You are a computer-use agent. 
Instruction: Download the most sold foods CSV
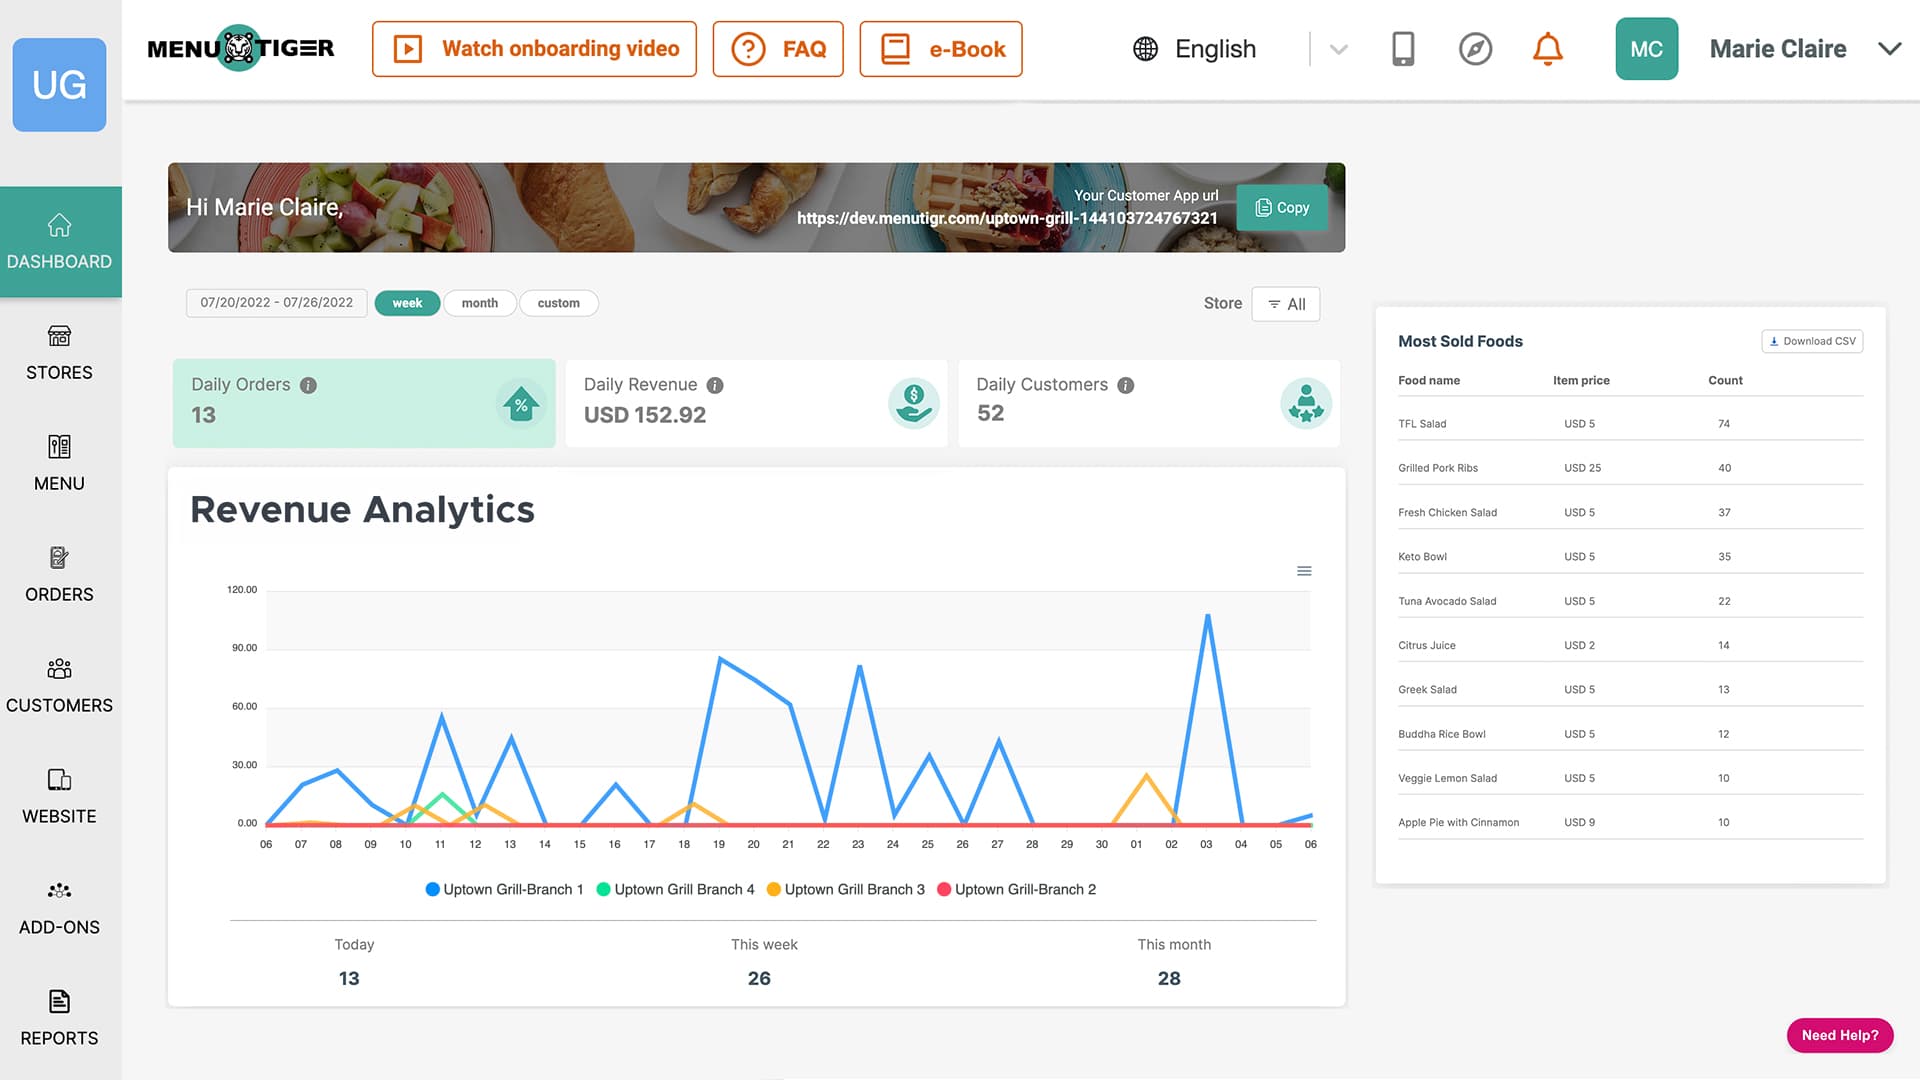pyautogui.click(x=1812, y=341)
